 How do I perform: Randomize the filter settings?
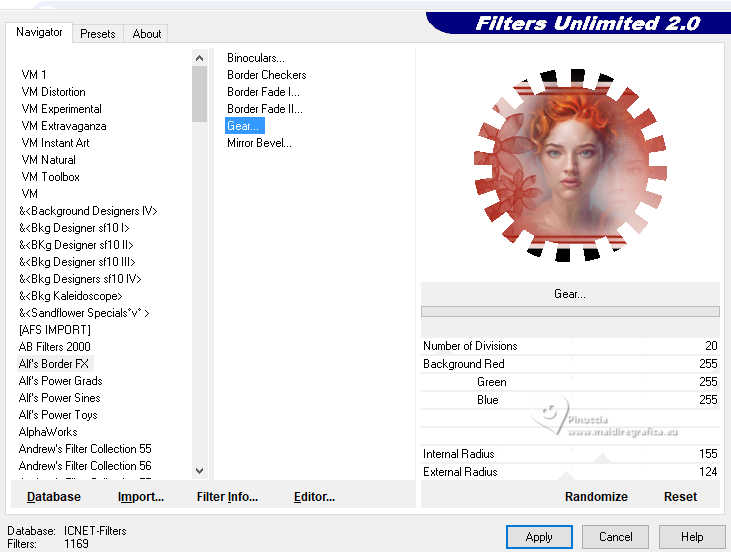(596, 497)
